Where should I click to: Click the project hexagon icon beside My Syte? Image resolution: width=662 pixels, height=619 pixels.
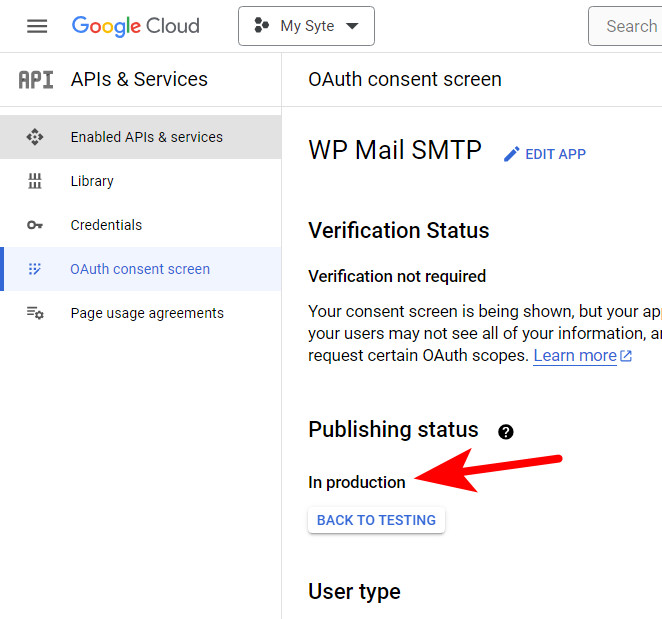[x=261, y=26]
